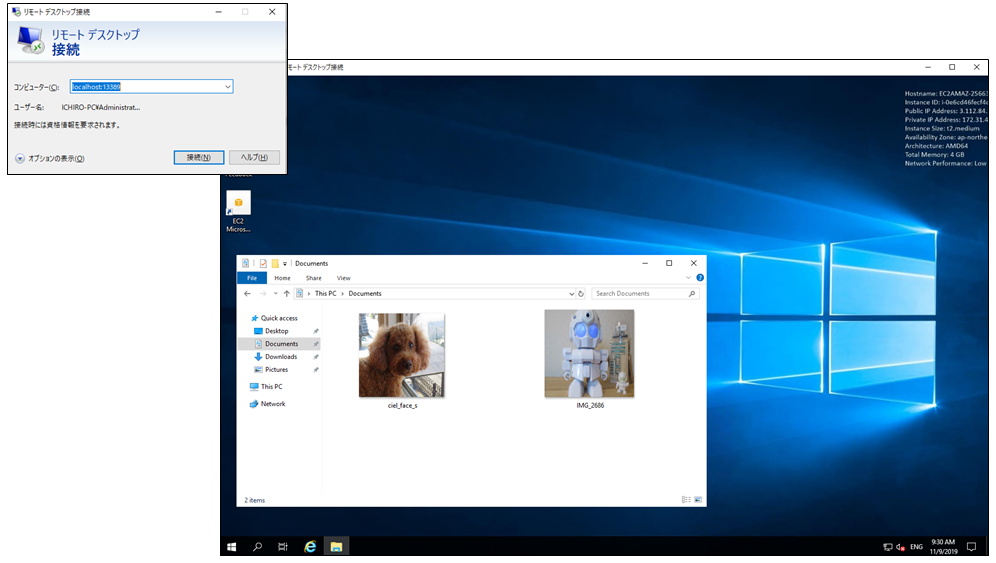Click the remote Windows Start button

tap(232, 547)
